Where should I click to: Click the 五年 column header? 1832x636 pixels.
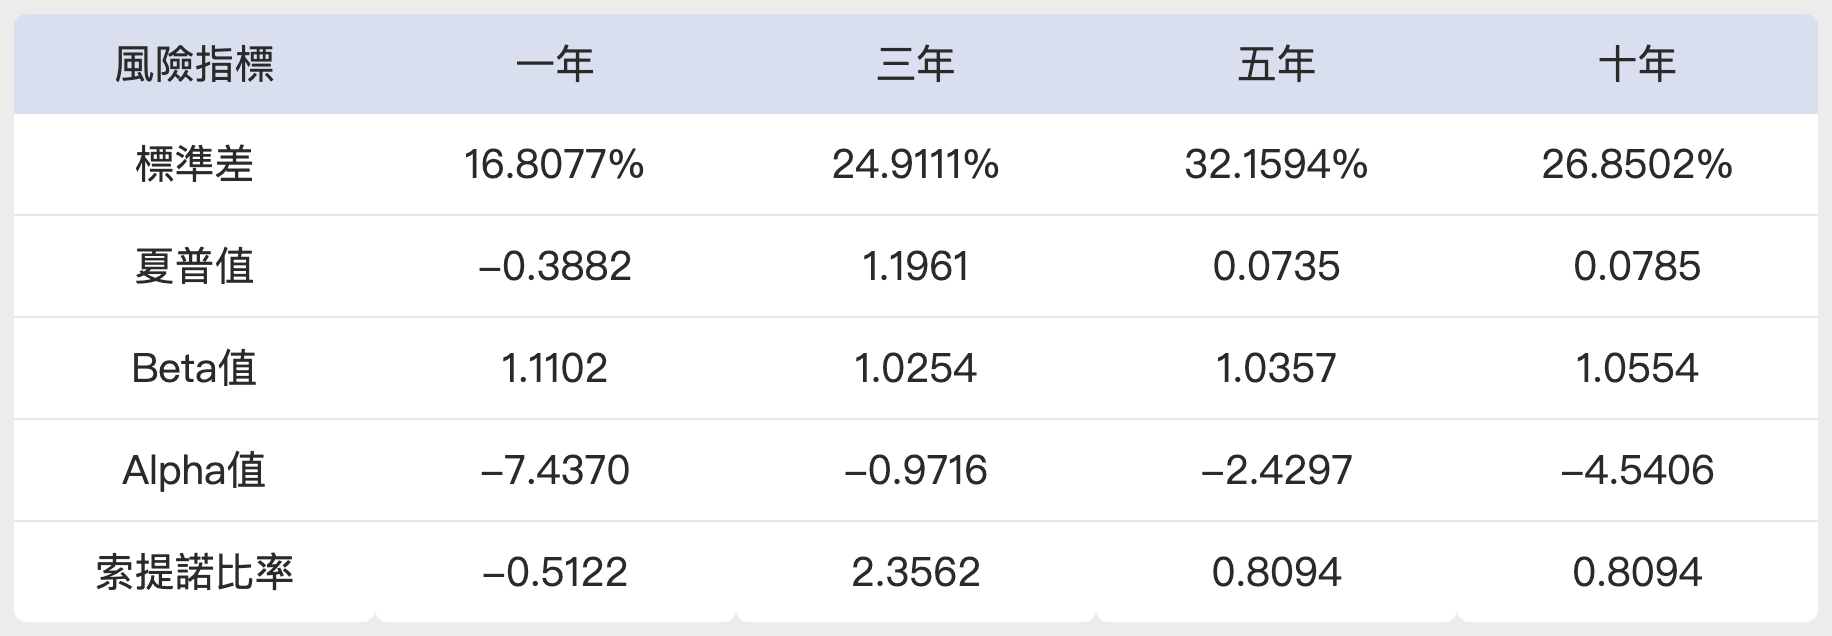click(1276, 65)
